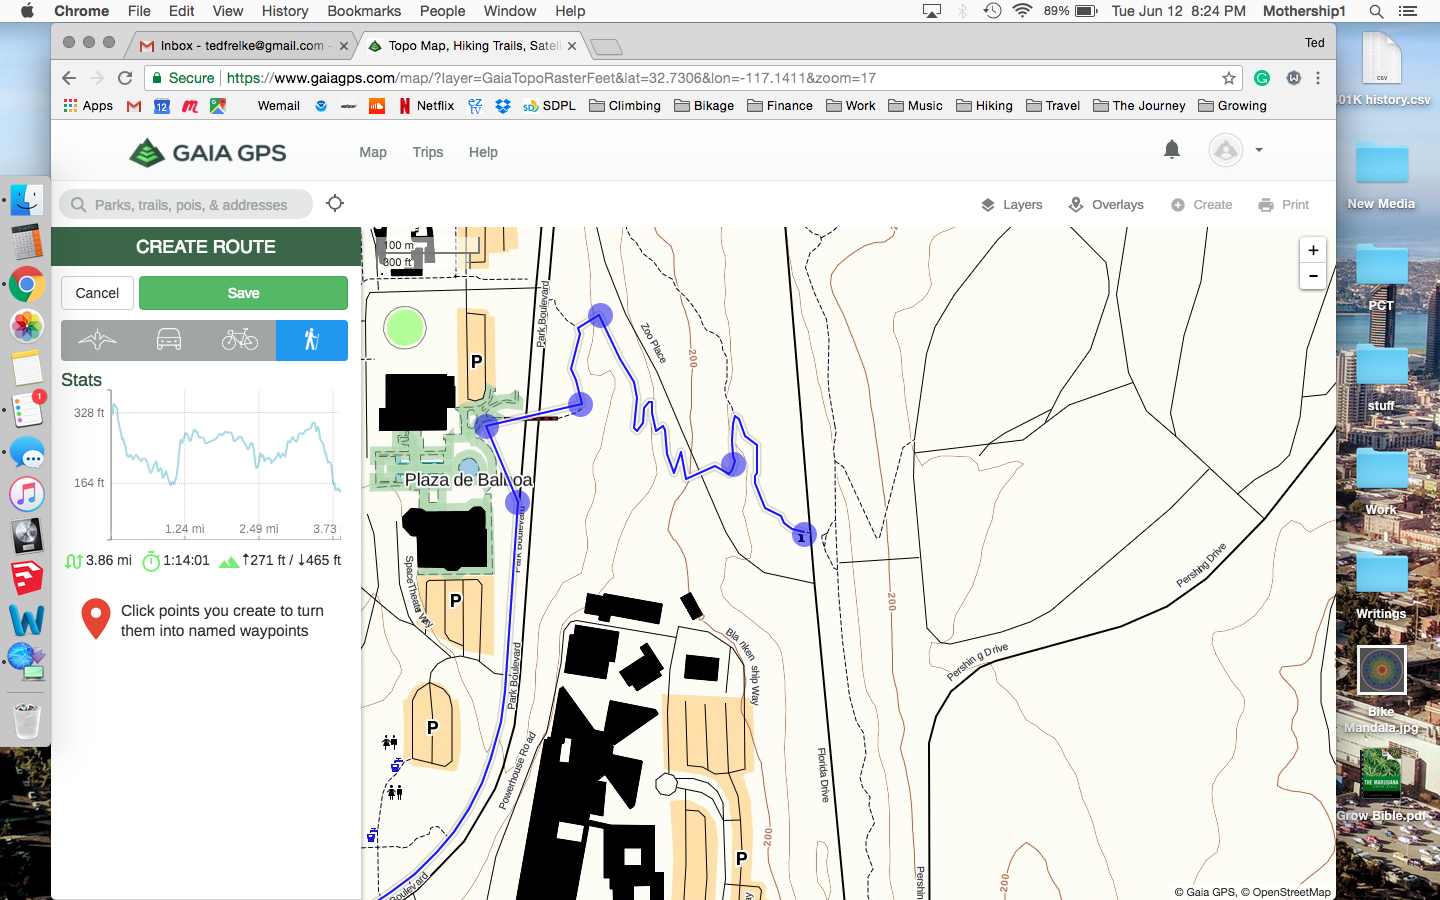Zoom out on the map
The image size is (1440, 900).
(1313, 276)
